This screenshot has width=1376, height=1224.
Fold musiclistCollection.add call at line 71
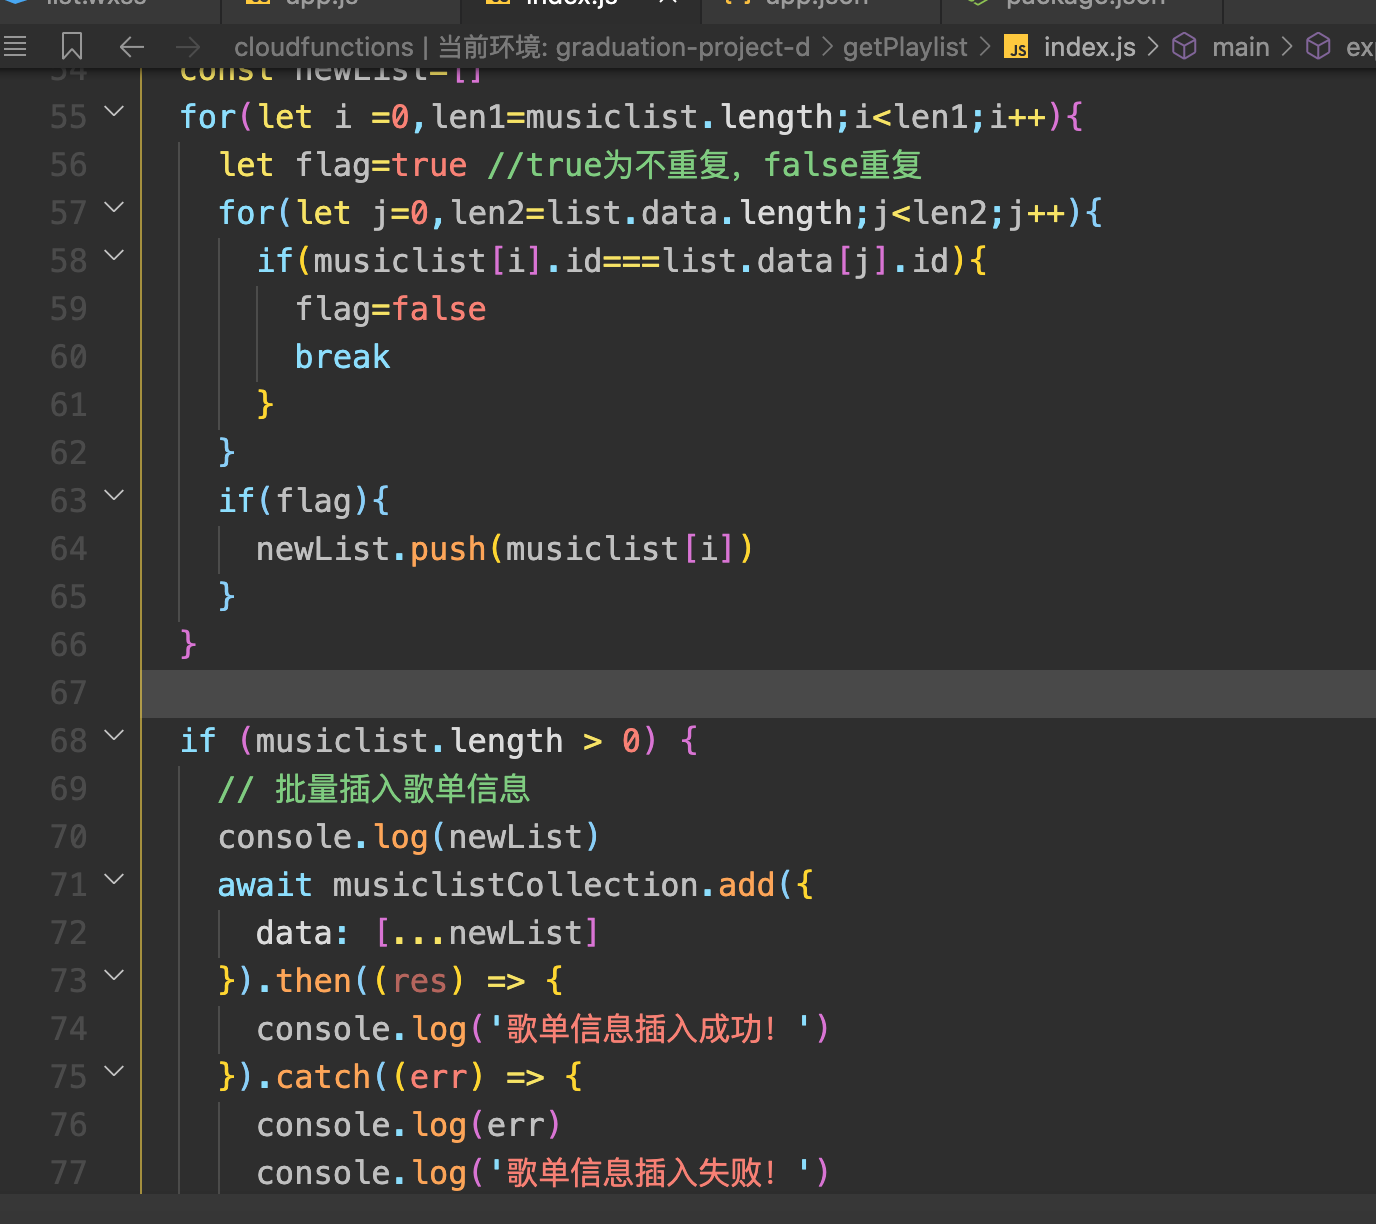[x=115, y=879]
